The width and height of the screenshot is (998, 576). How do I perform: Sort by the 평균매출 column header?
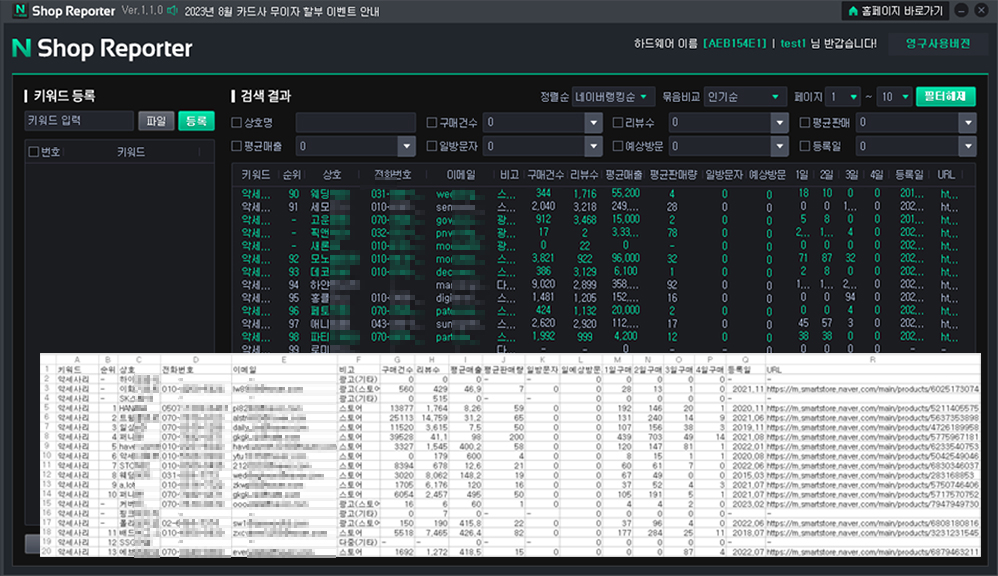[x=624, y=174]
